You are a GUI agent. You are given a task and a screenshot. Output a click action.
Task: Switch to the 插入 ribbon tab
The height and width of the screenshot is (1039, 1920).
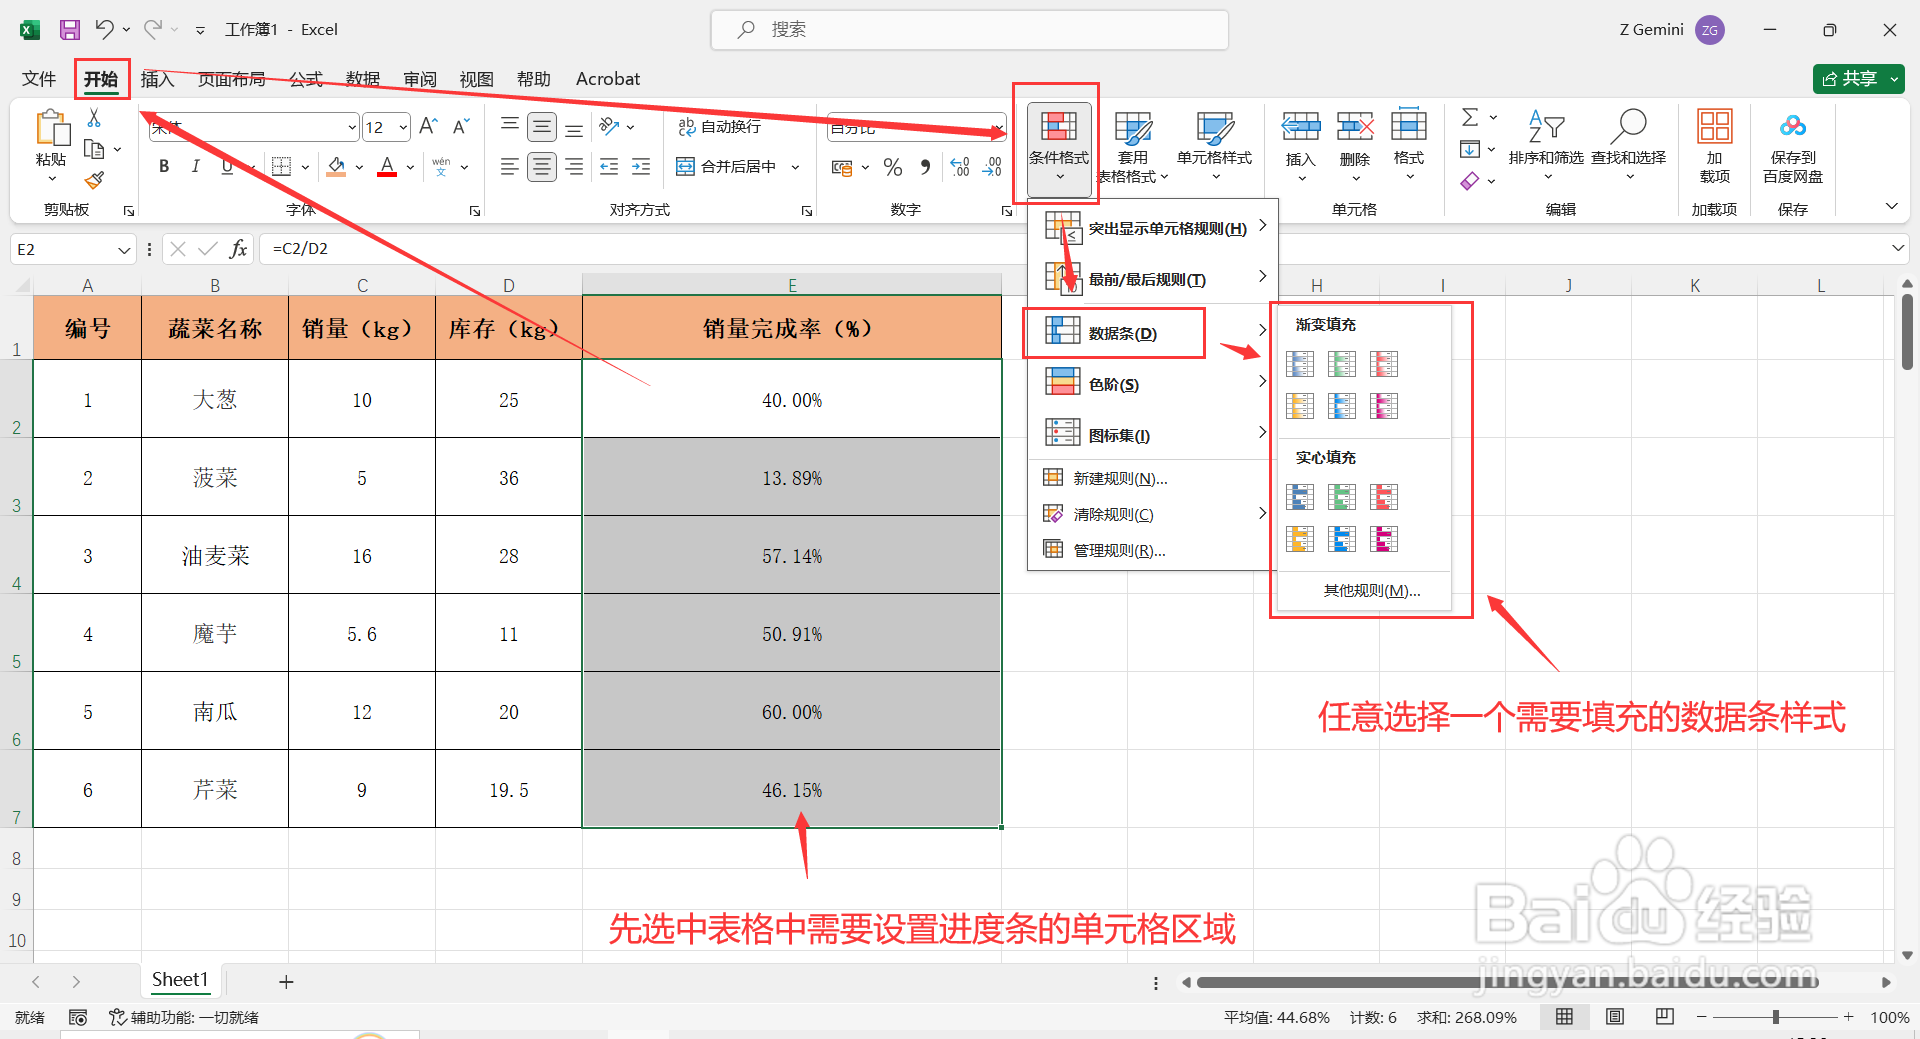coord(157,78)
